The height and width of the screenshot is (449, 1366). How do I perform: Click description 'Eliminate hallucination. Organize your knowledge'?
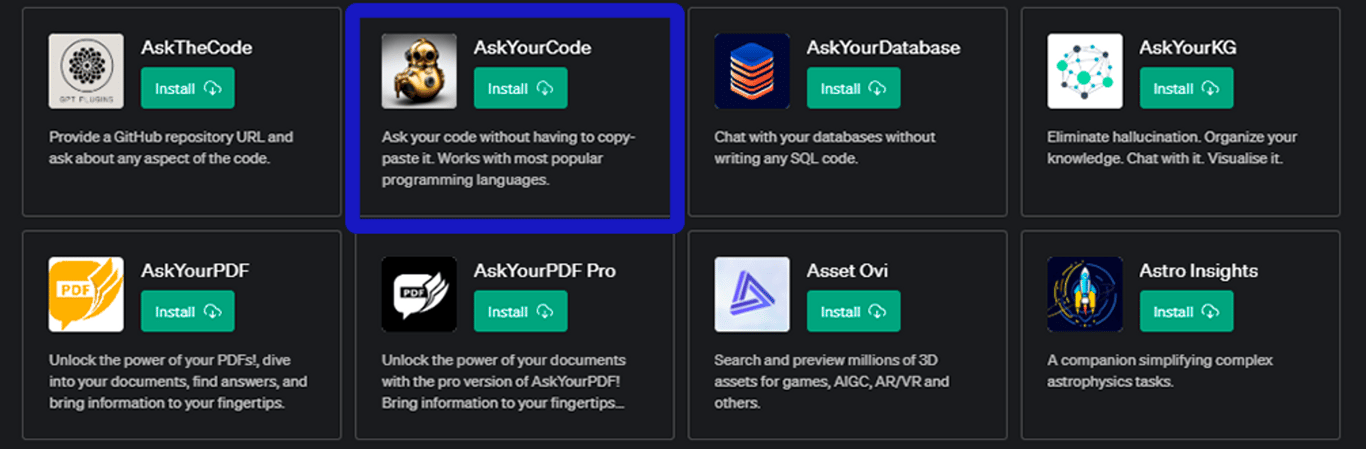point(1172,147)
